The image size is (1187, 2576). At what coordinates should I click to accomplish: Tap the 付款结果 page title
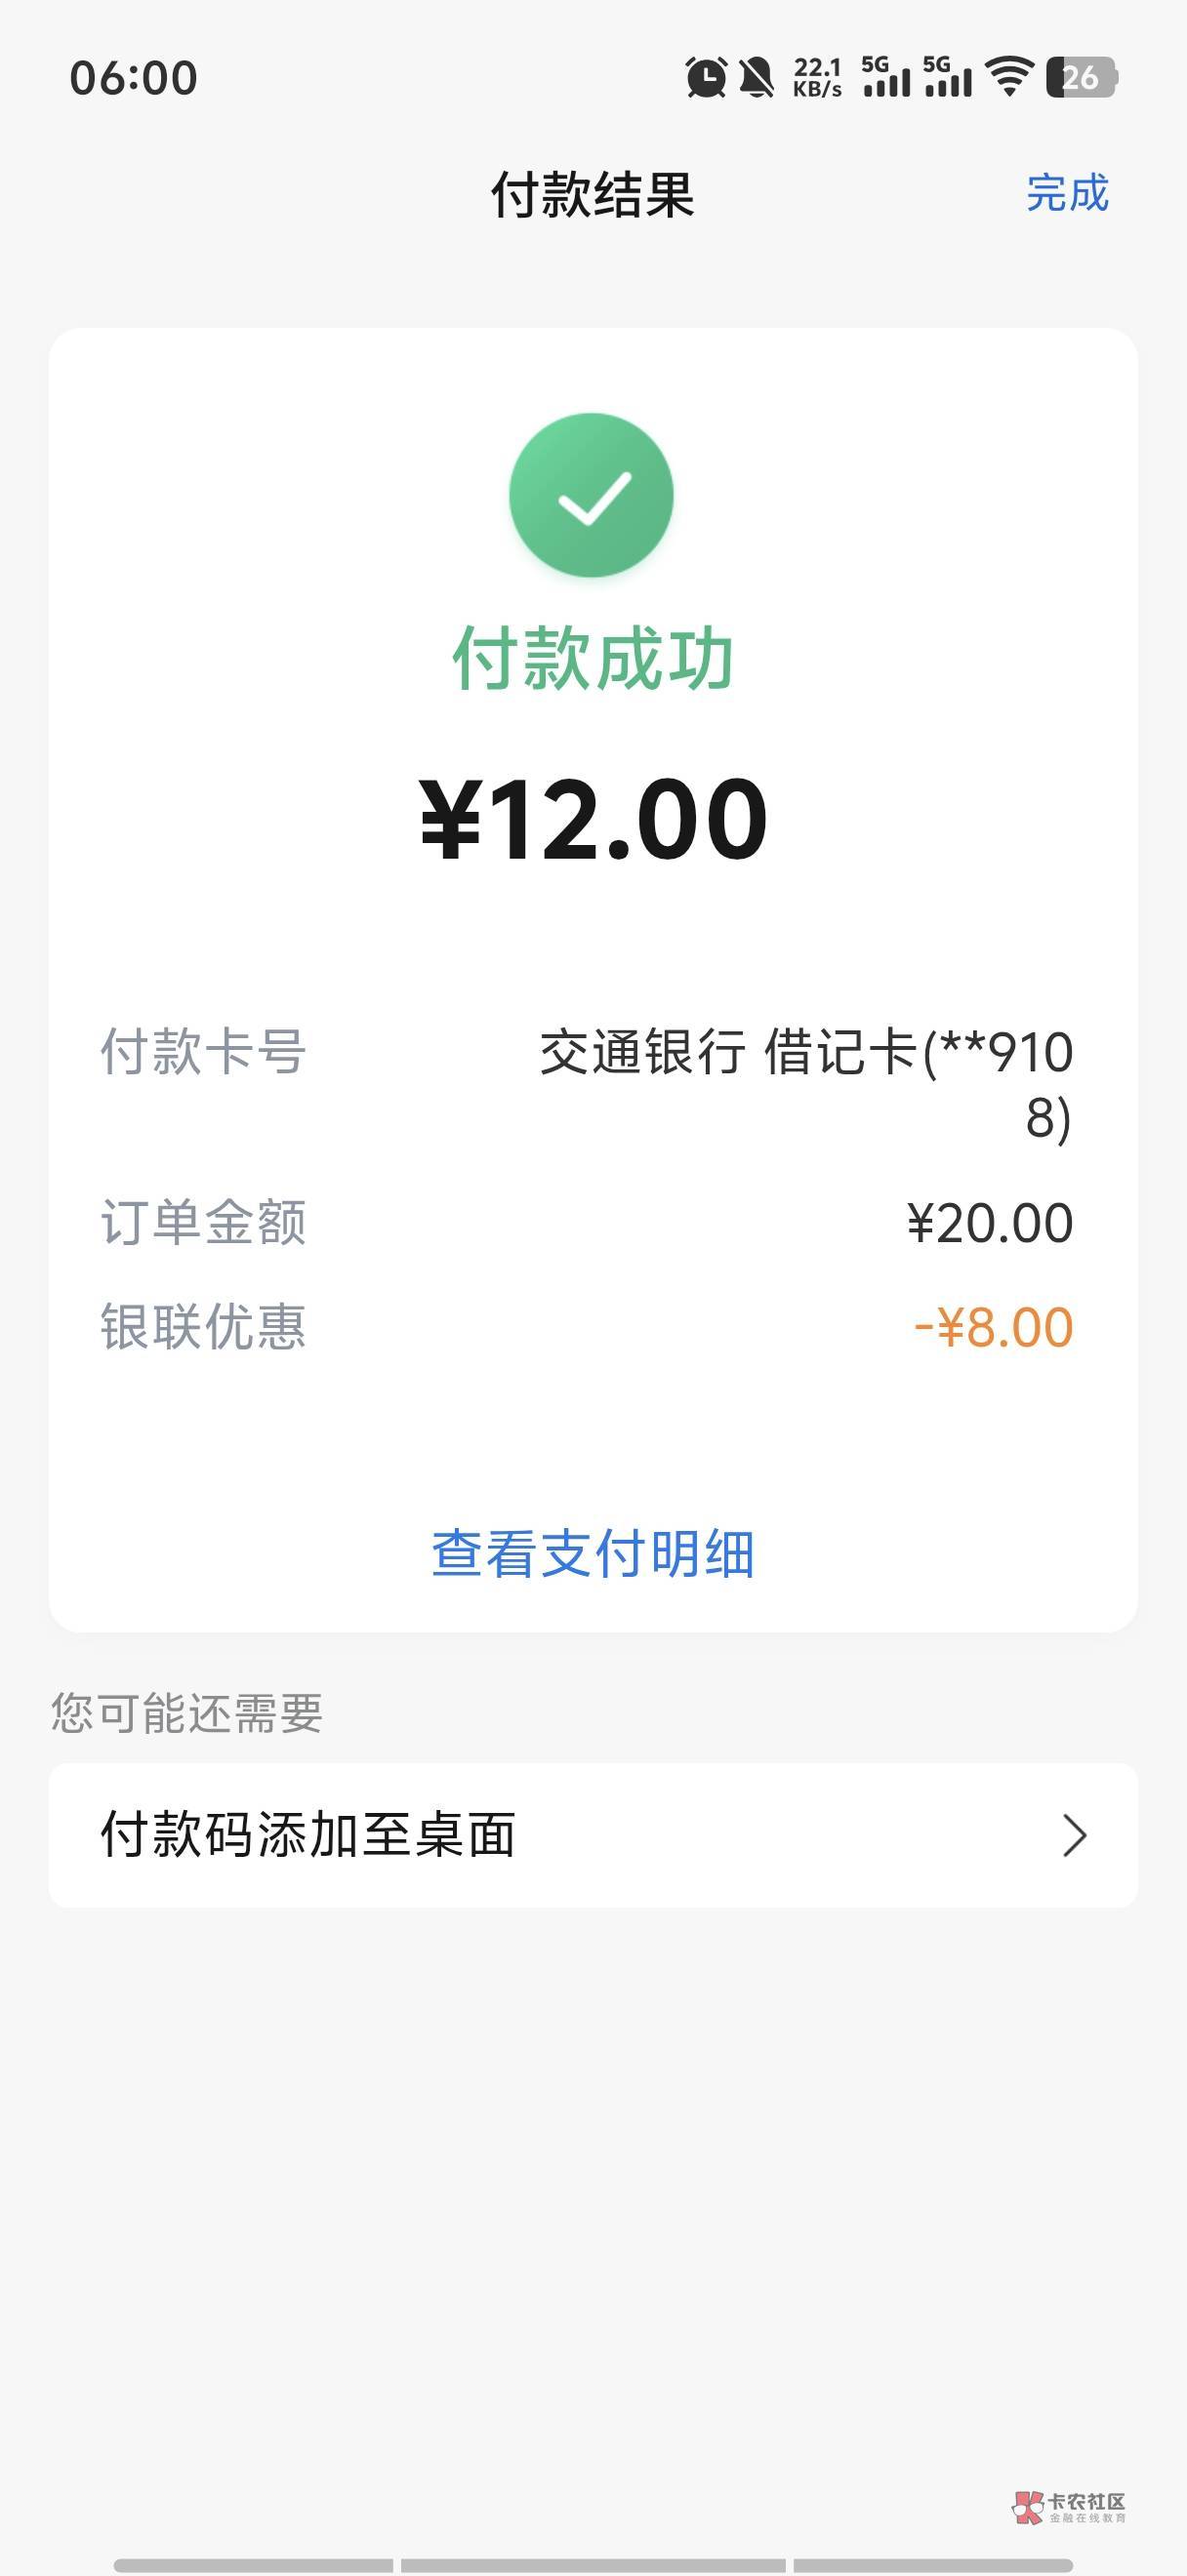[592, 194]
